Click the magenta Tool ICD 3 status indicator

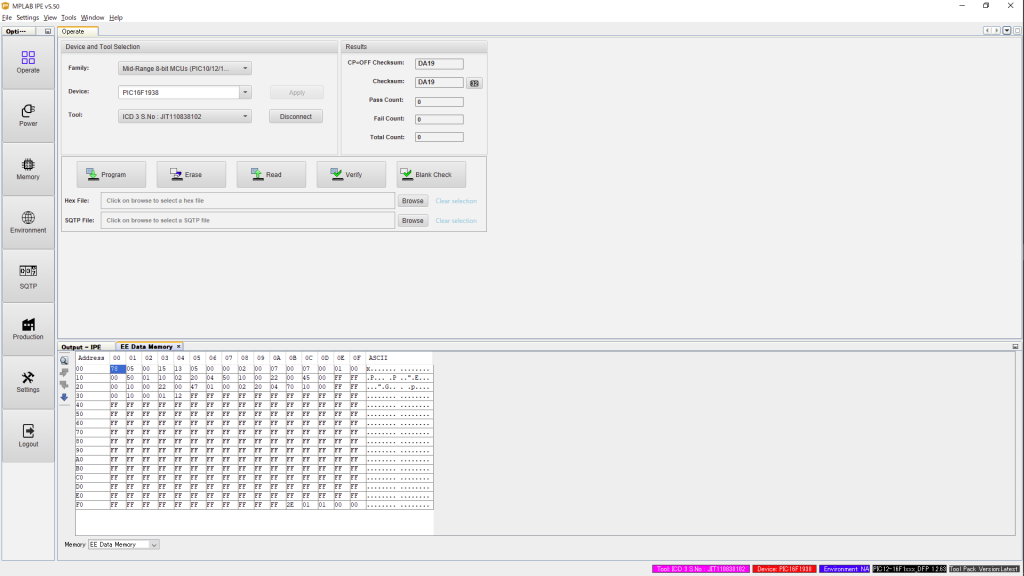(x=701, y=569)
